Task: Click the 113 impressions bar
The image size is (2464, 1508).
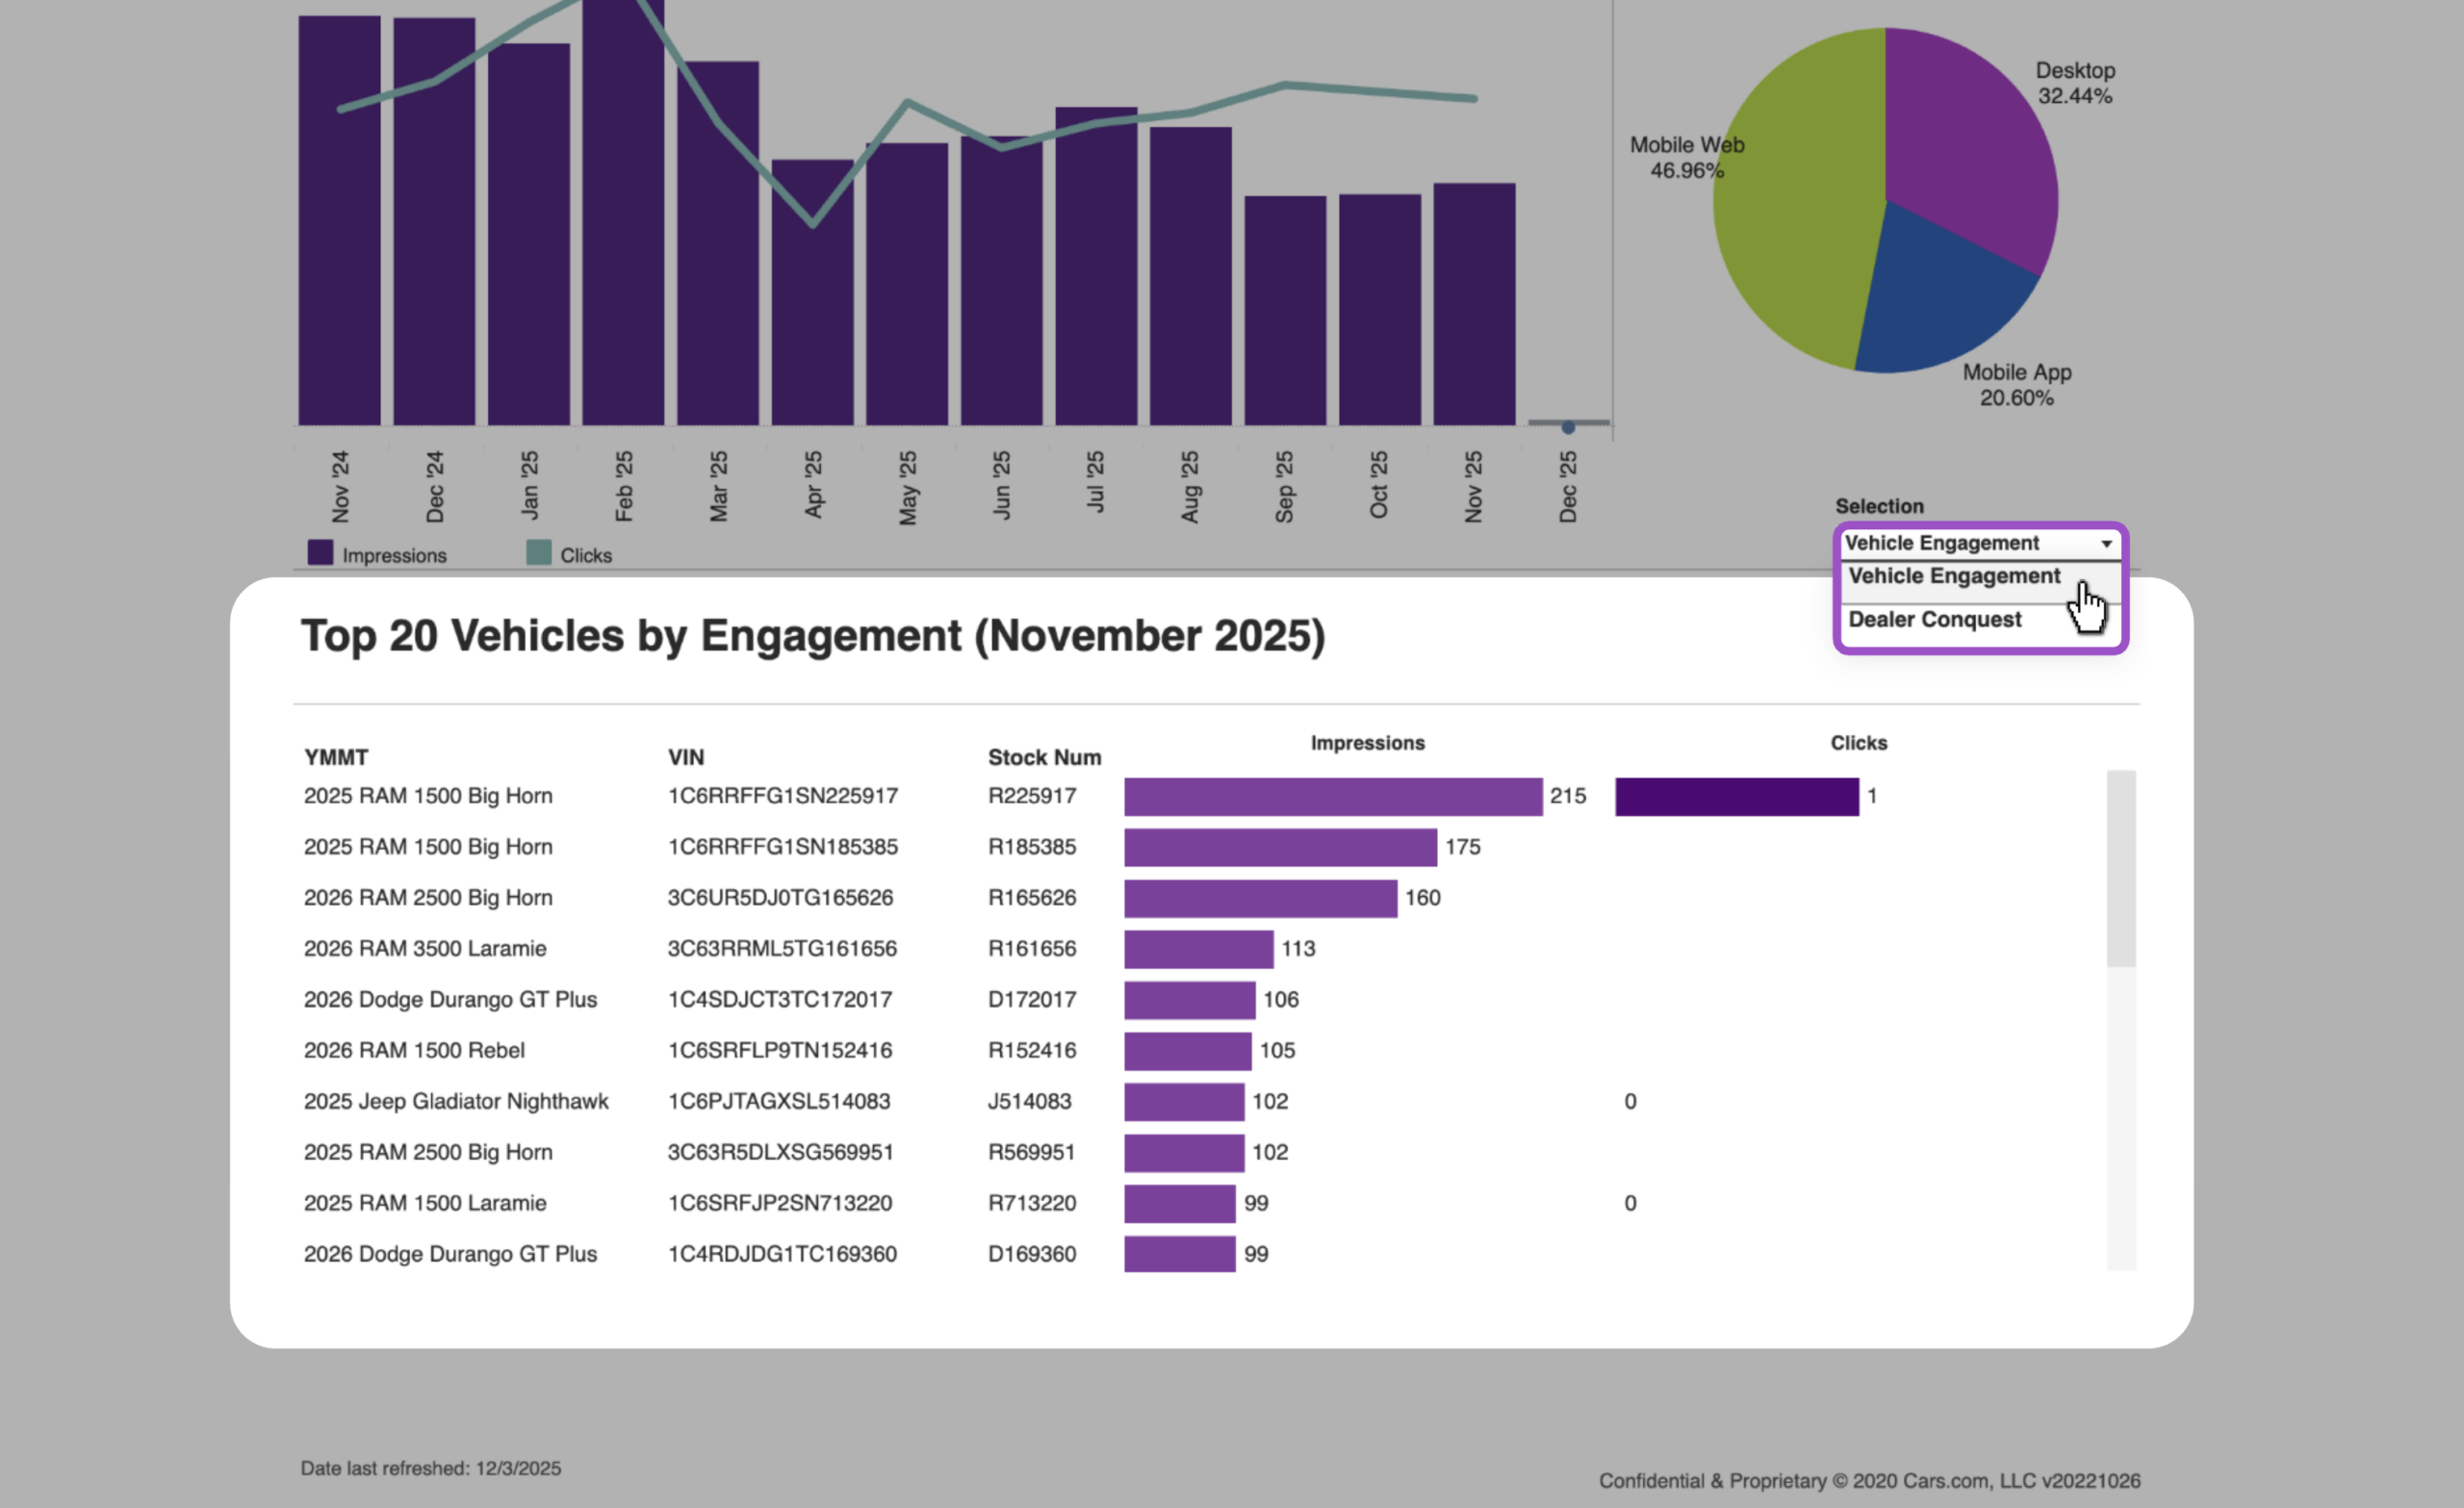Action: (1199, 949)
